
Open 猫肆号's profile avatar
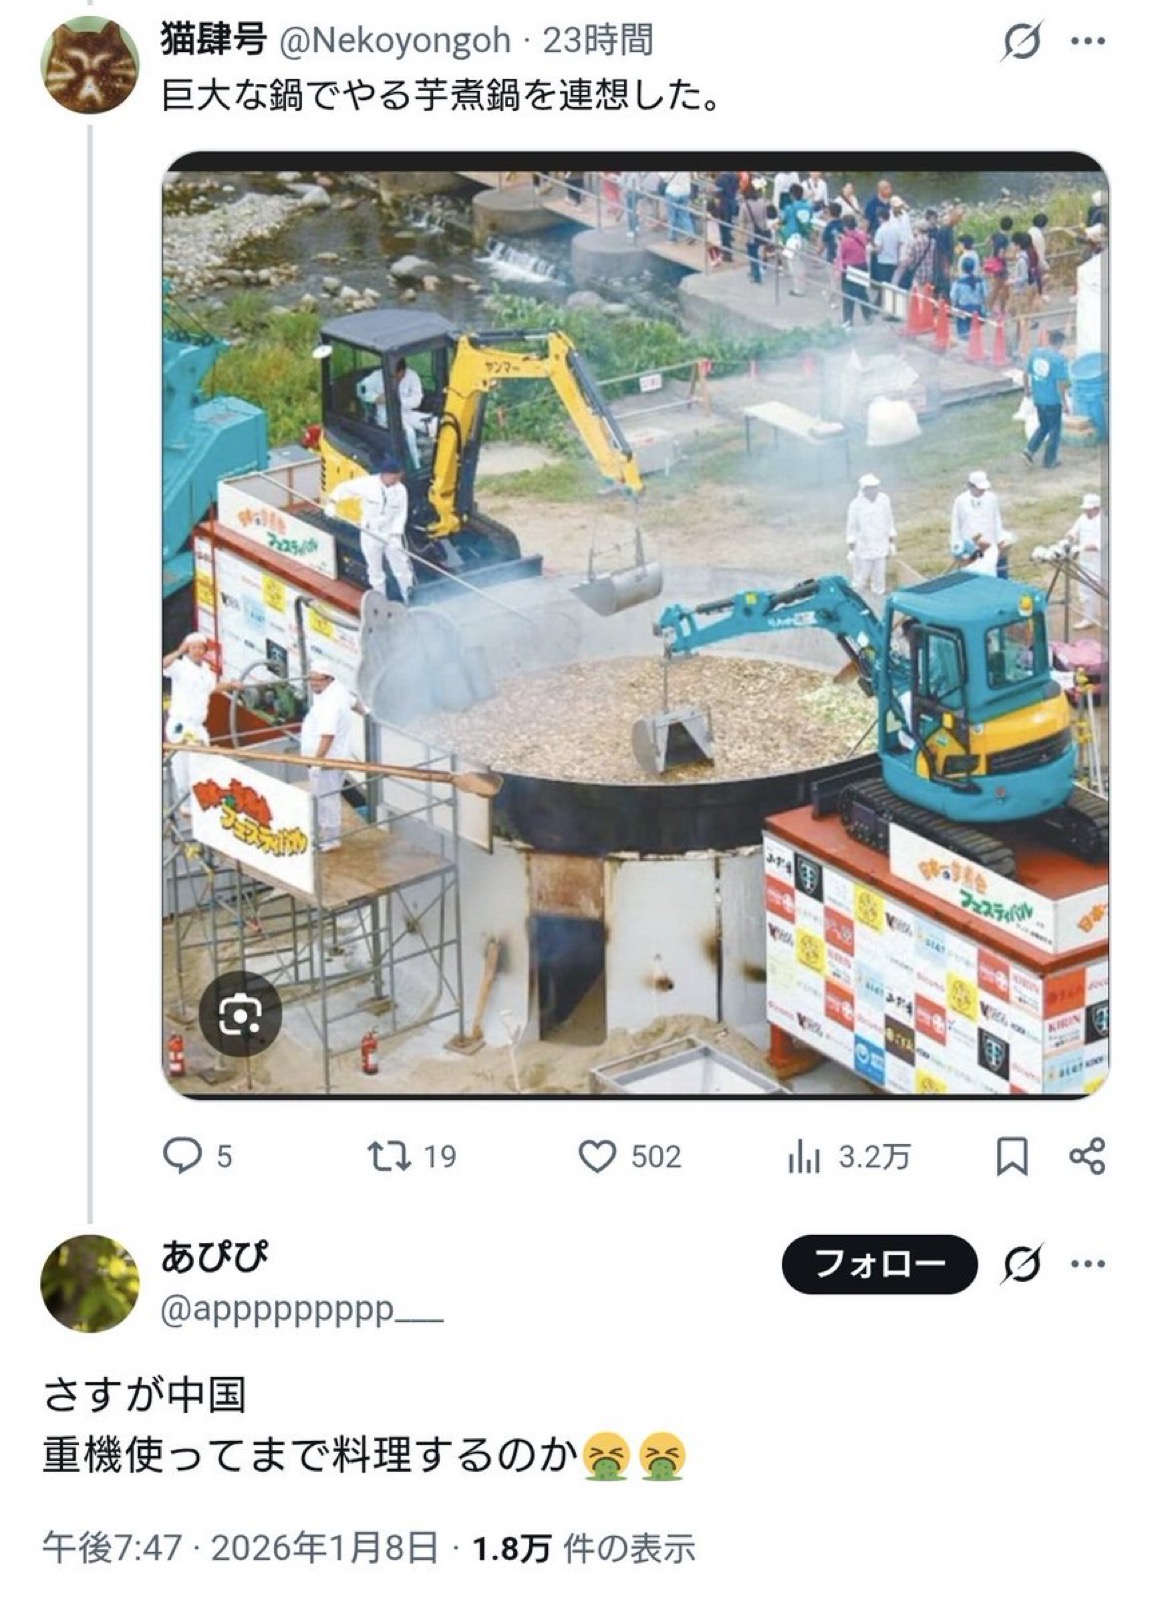tap(89, 65)
